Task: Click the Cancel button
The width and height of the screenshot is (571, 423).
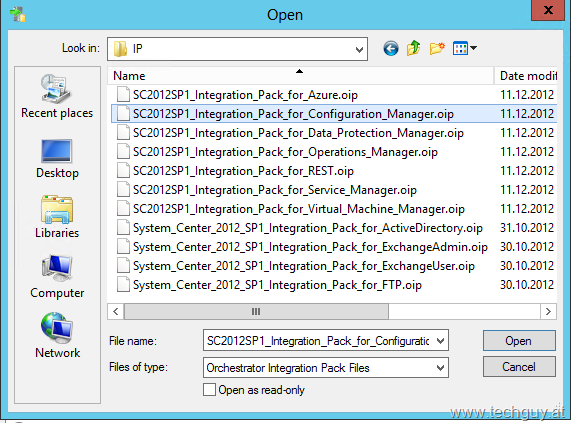Action: click(x=519, y=367)
